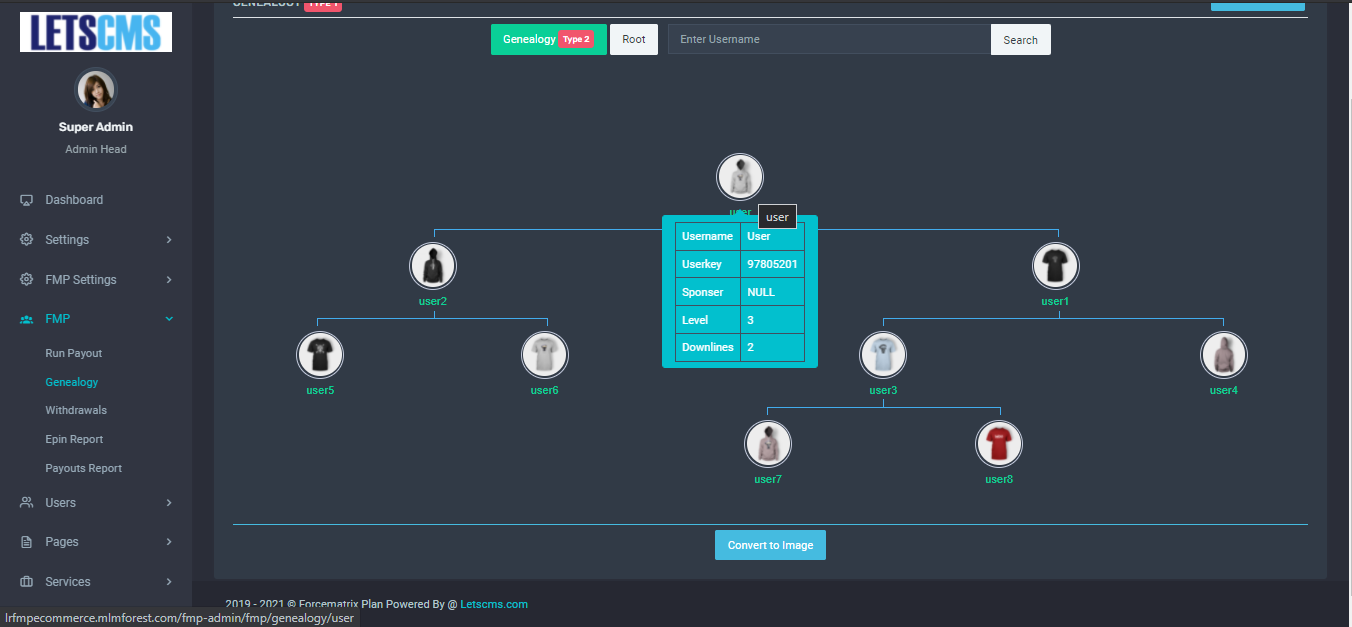Viewport: 1352px width, 627px height.
Task: Open Run Payout menu item
Action: pos(74,353)
